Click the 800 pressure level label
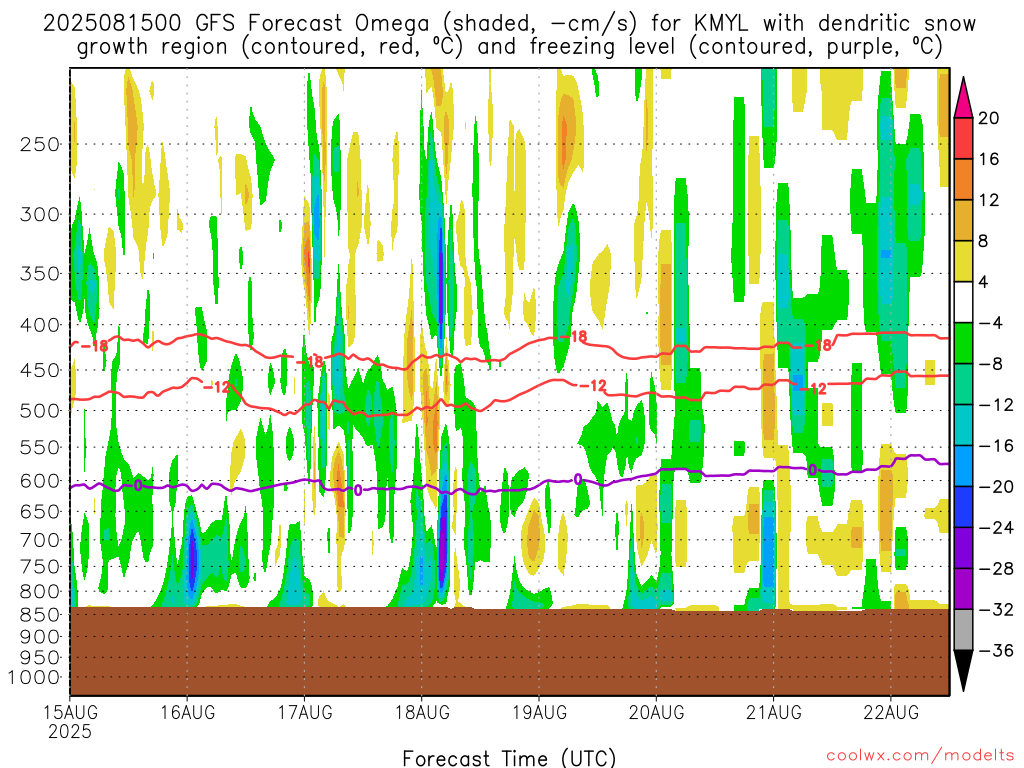Viewport: 1024px width, 768px height. (40, 592)
